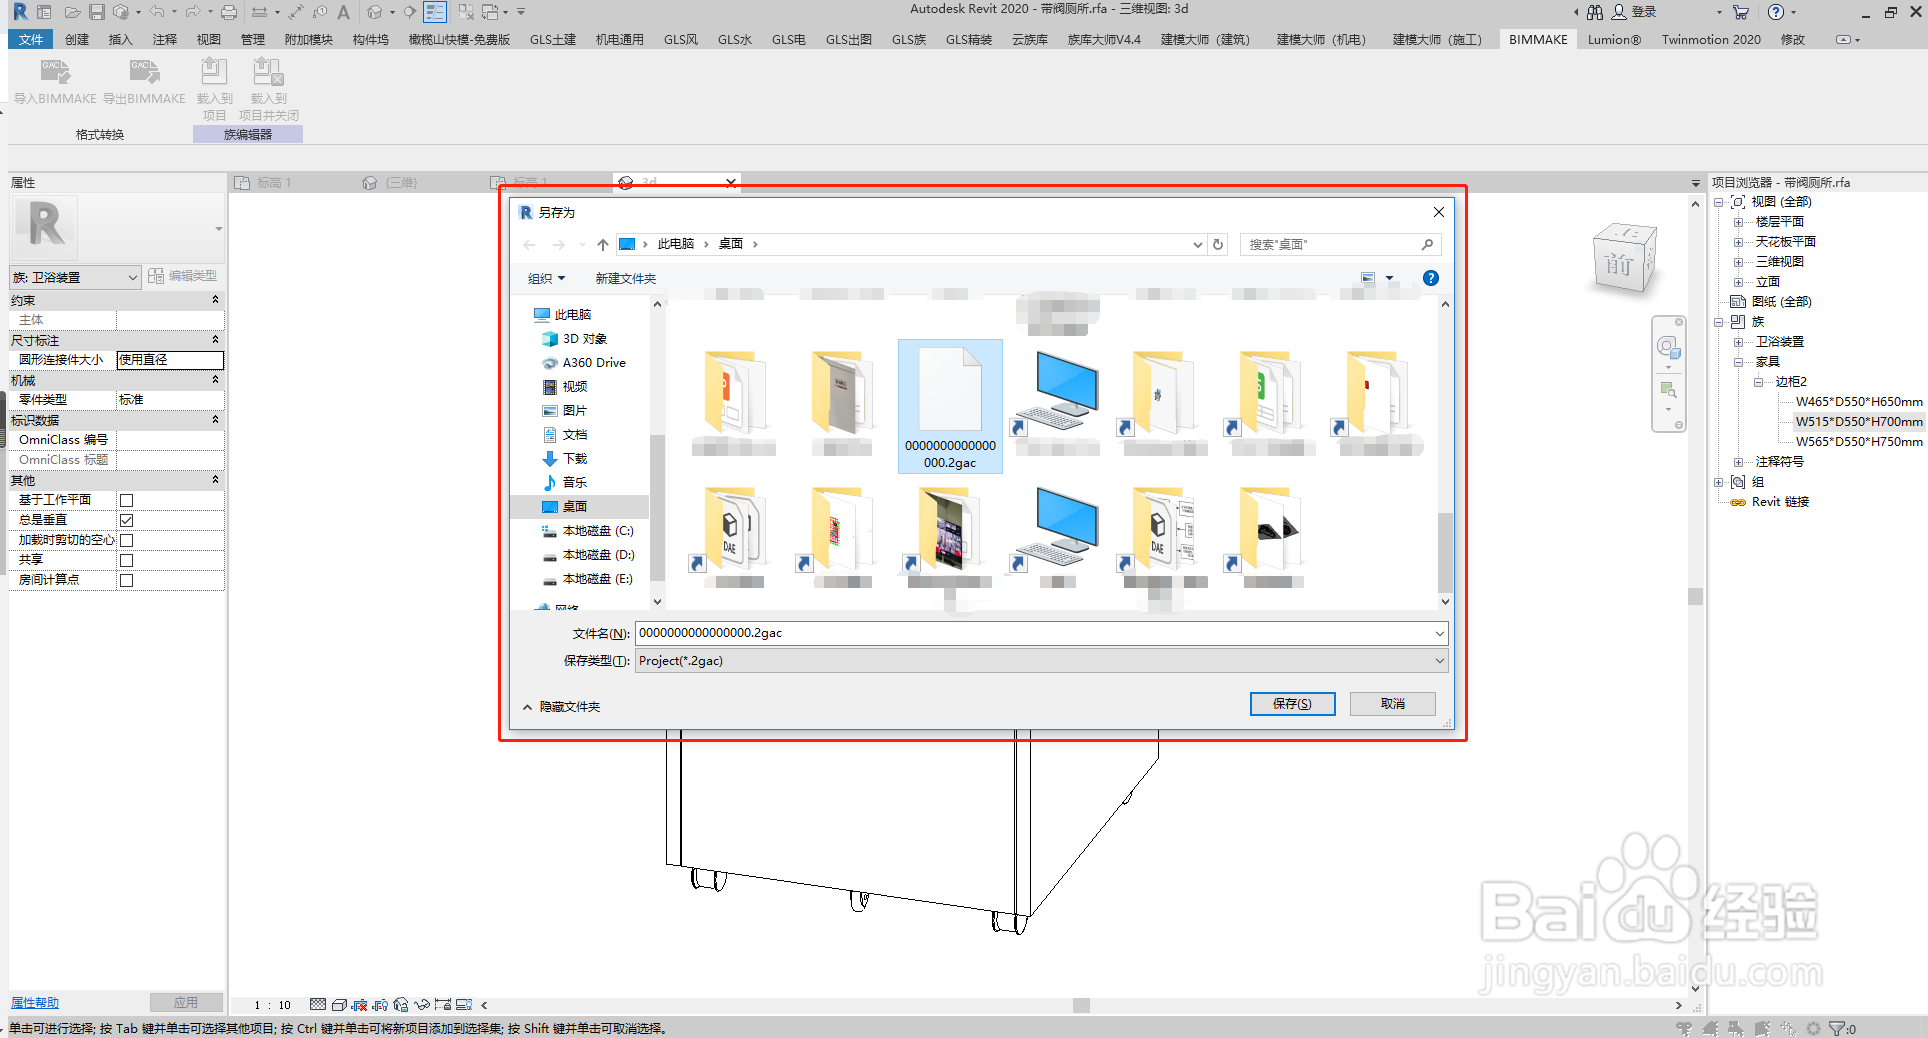Select the 0000000000000000.2gac file thumbnail
The width and height of the screenshot is (1928, 1038).
950,406
